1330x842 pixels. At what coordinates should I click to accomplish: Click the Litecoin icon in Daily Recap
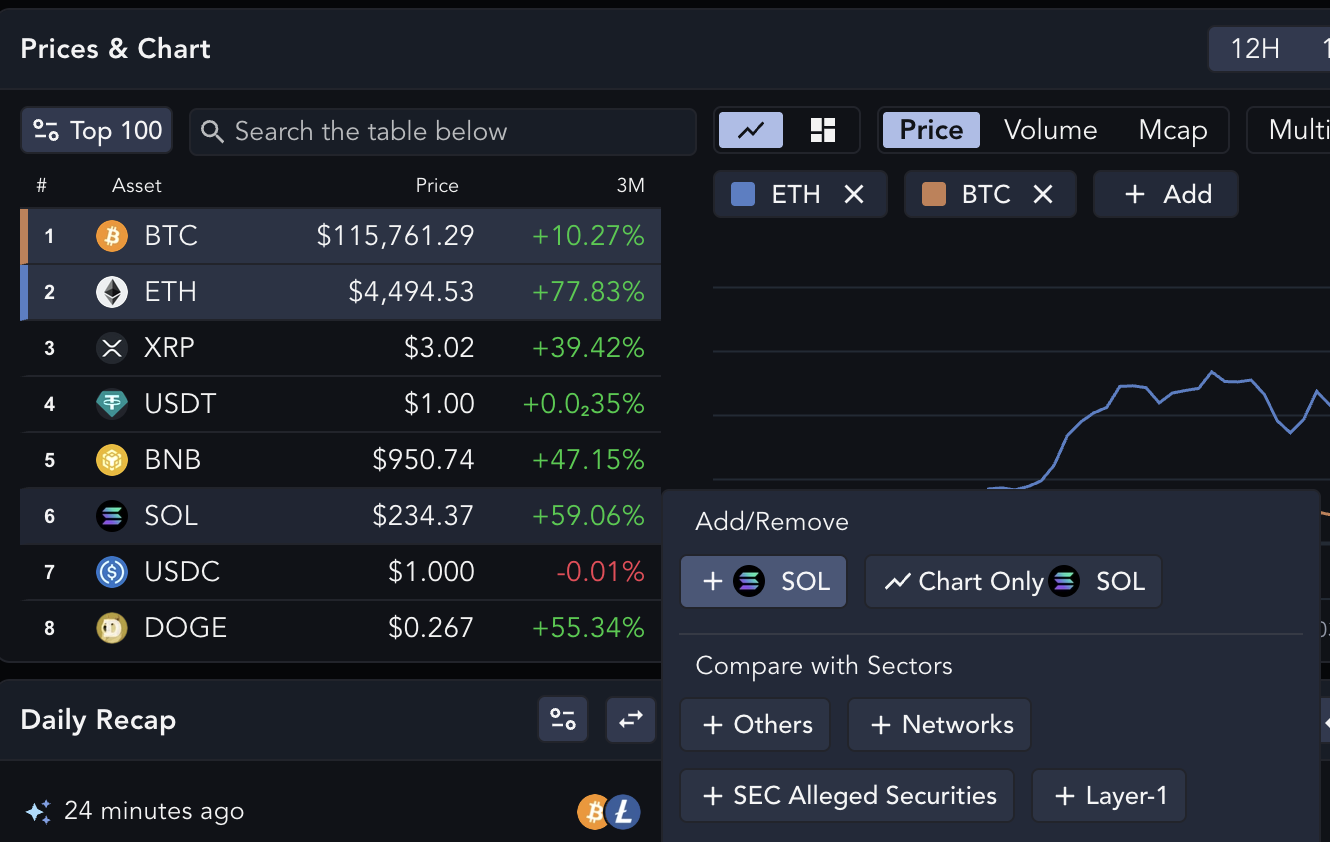click(624, 812)
